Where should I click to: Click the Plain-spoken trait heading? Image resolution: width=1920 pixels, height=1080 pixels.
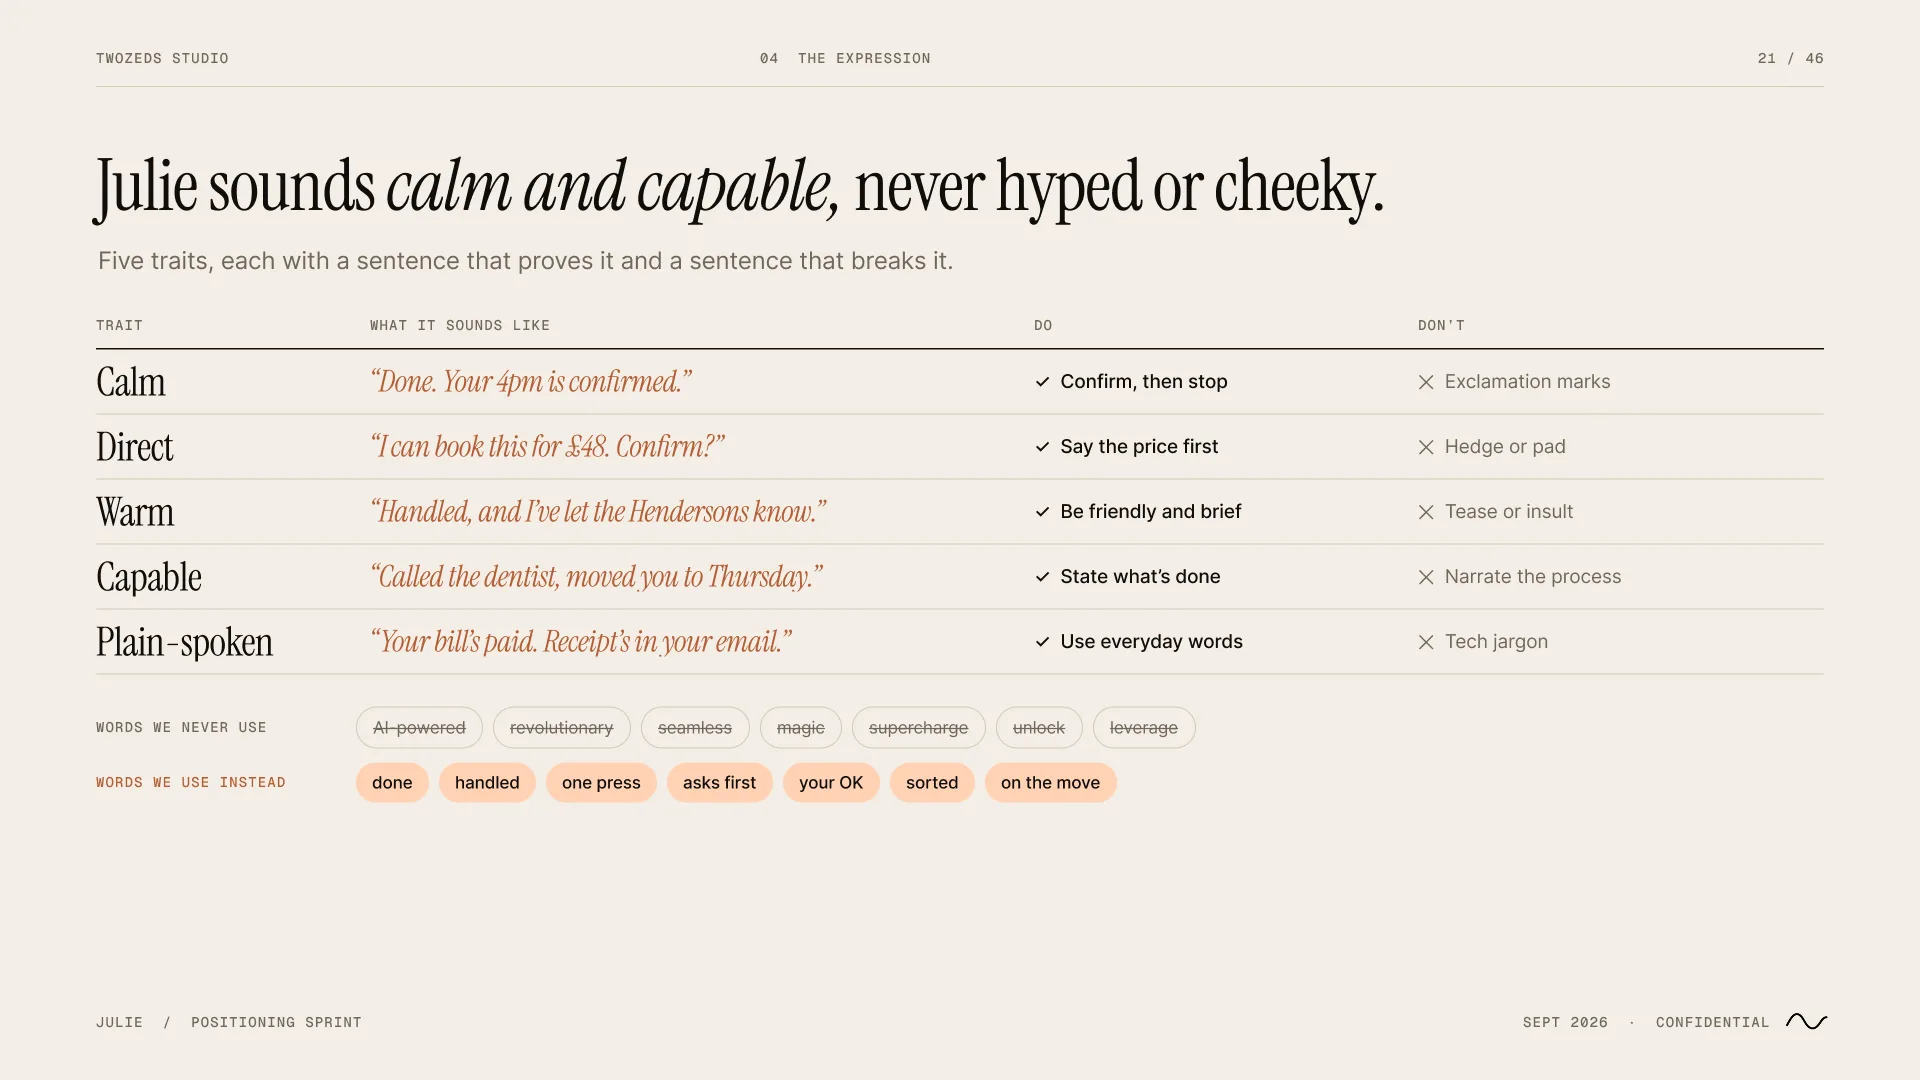[x=184, y=642]
